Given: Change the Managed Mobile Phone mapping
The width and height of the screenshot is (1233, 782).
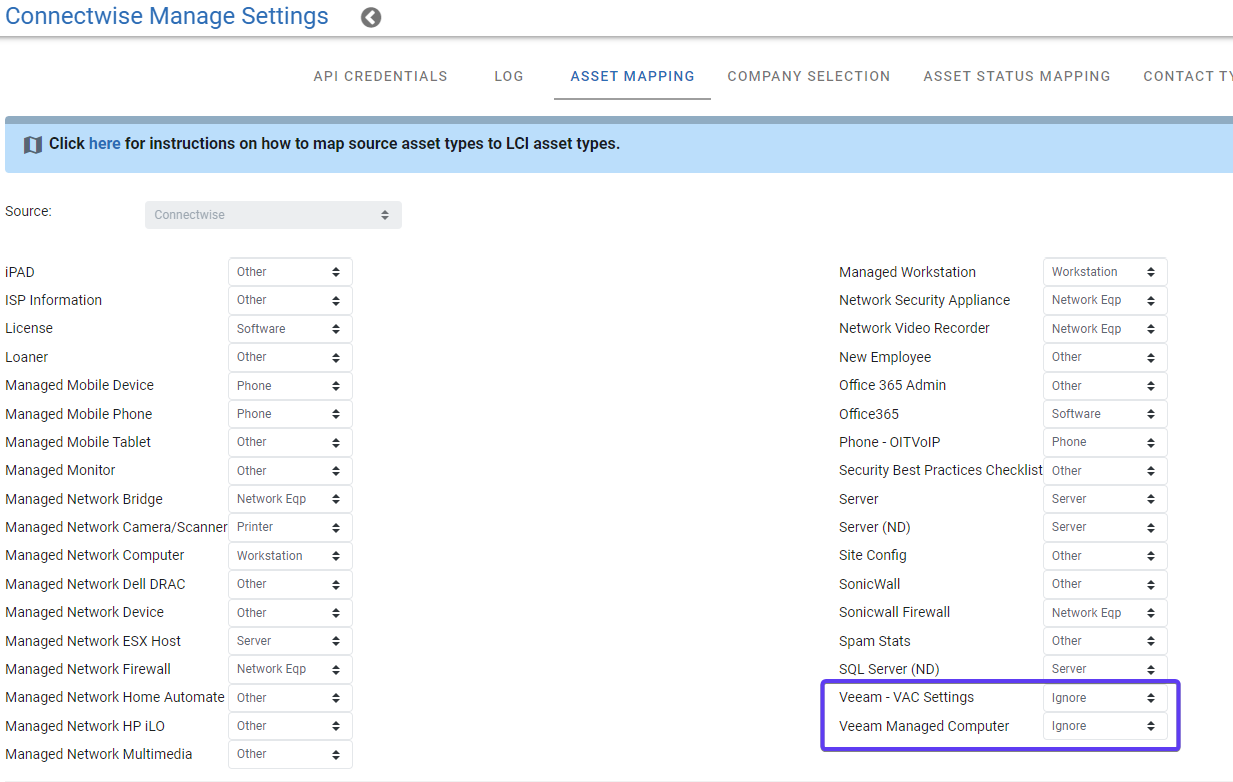Looking at the screenshot, I should coord(290,414).
